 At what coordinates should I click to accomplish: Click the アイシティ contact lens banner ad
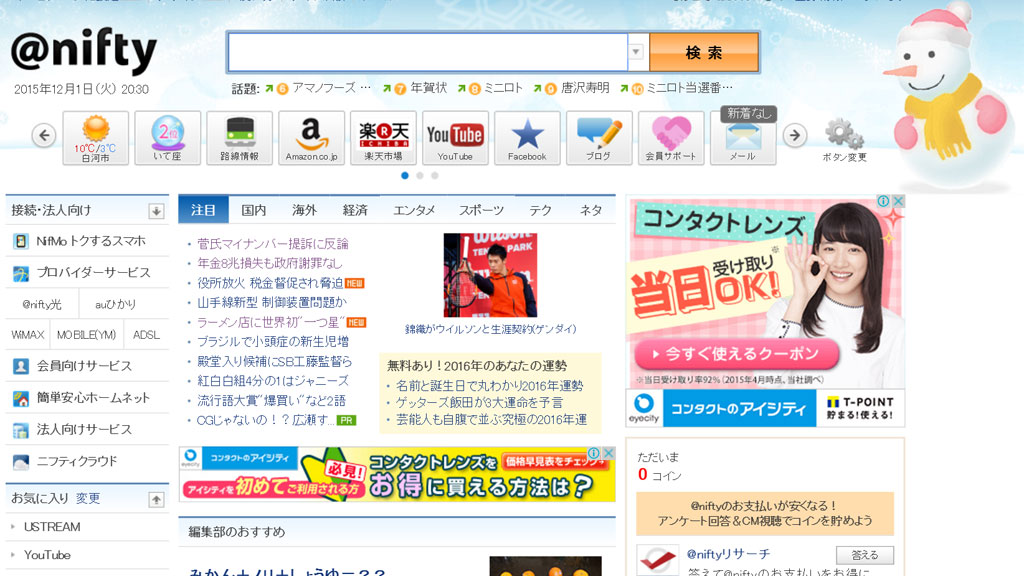397,474
